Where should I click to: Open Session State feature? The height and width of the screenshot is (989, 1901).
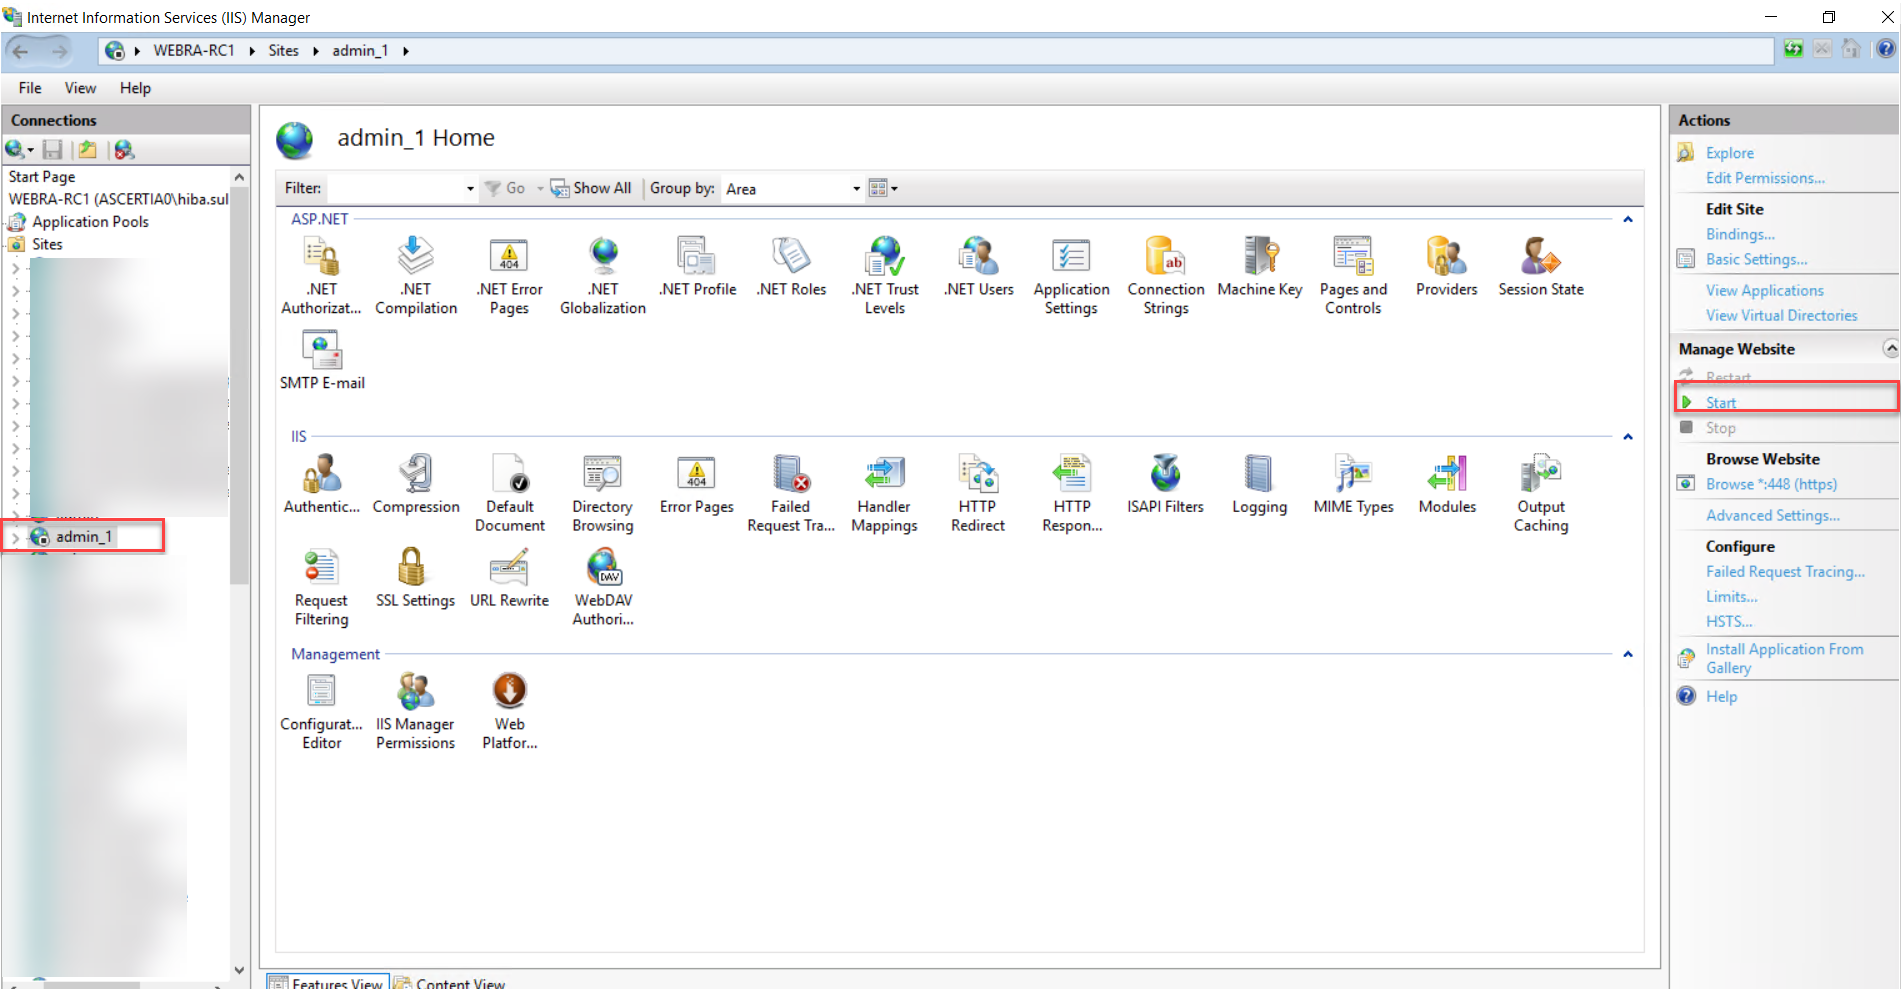coord(1540,267)
